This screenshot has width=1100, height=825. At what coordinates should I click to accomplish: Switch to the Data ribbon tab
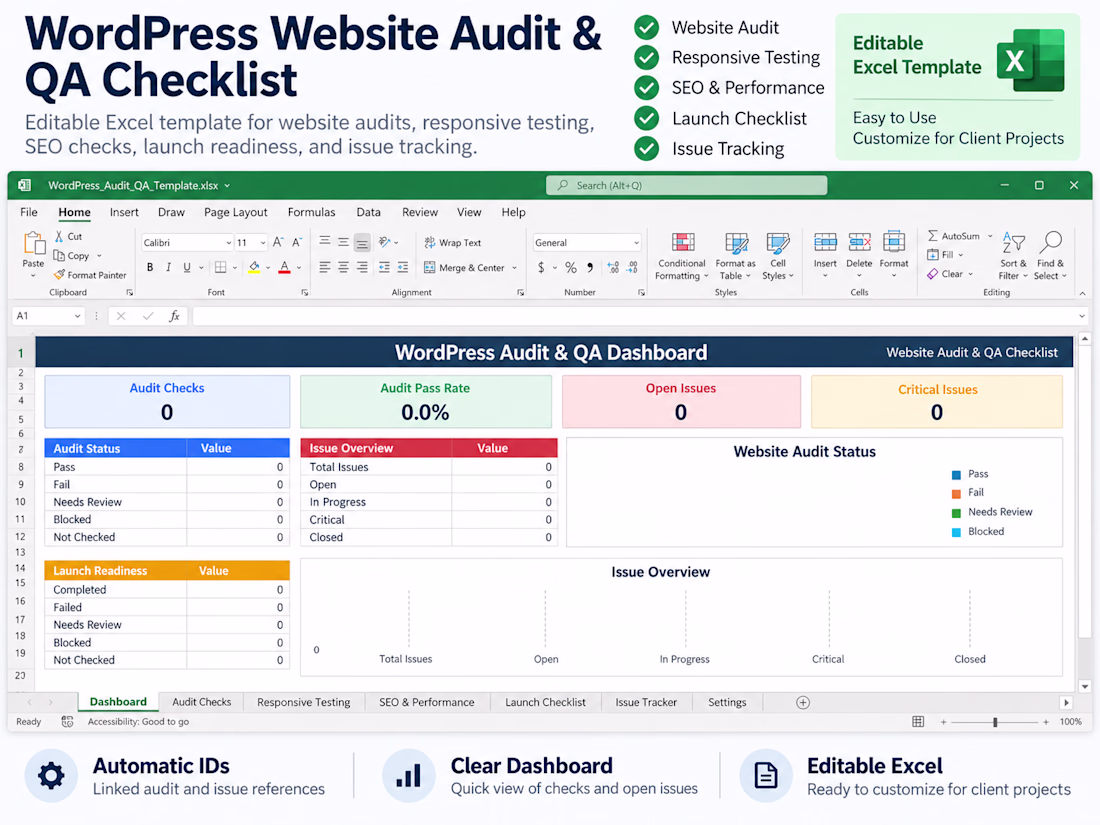click(368, 212)
